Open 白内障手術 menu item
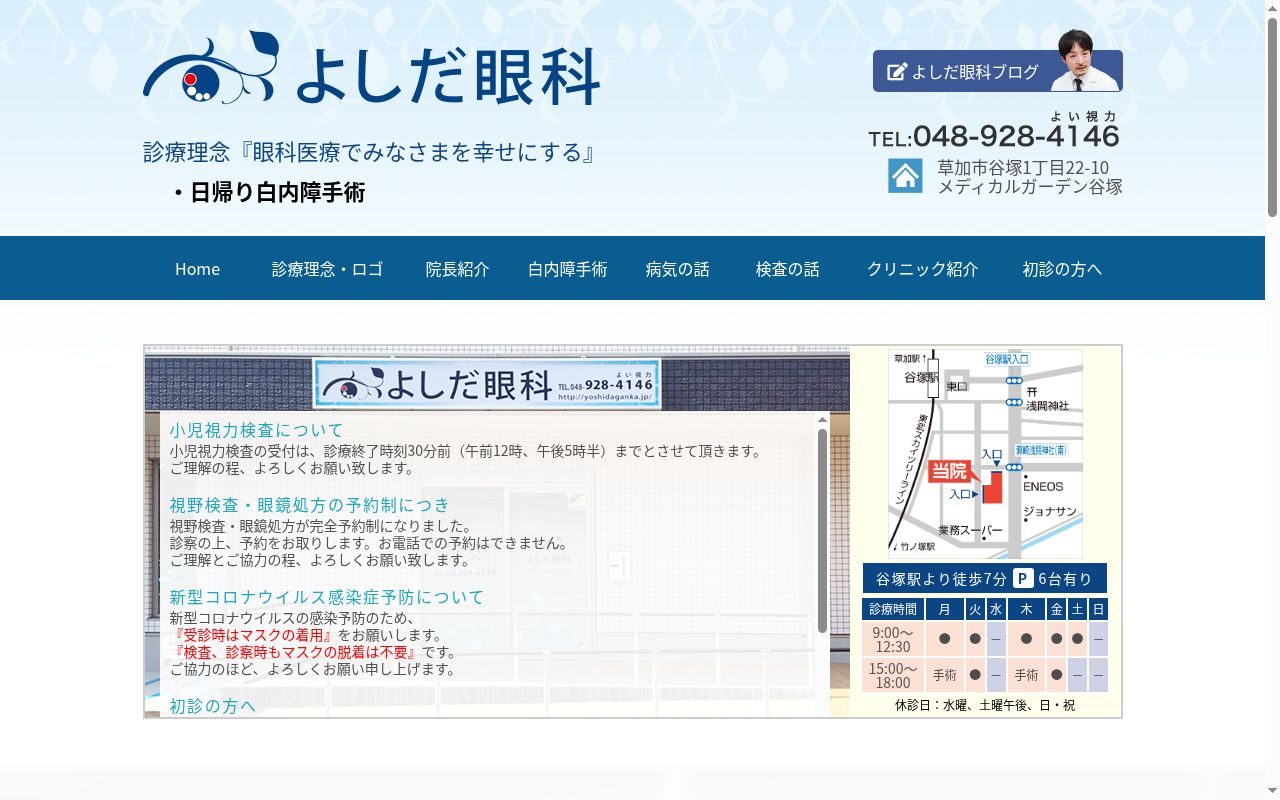Viewport: 1280px width, 800px height. (x=567, y=269)
